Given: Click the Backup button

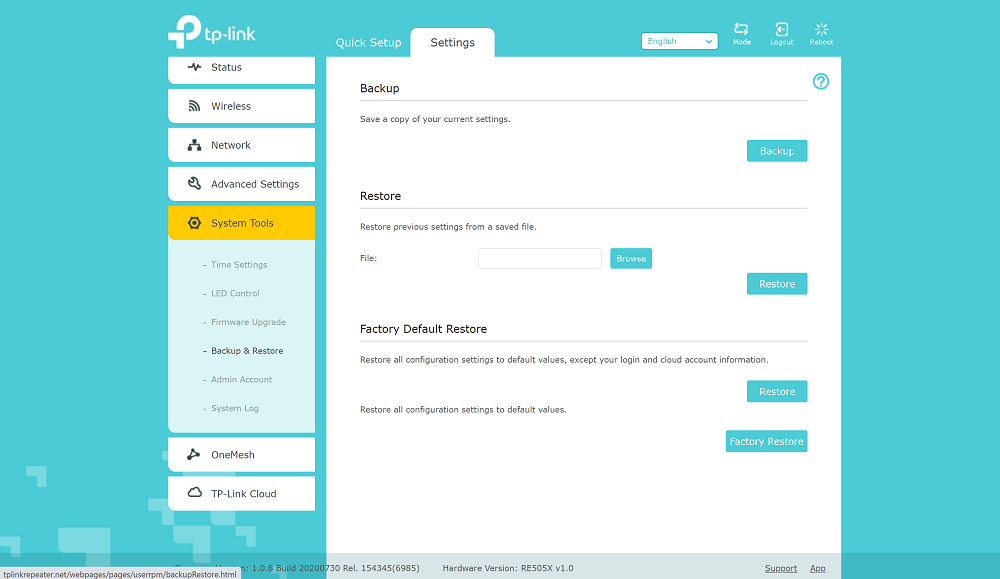Looking at the screenshot, I should point(777,150).
